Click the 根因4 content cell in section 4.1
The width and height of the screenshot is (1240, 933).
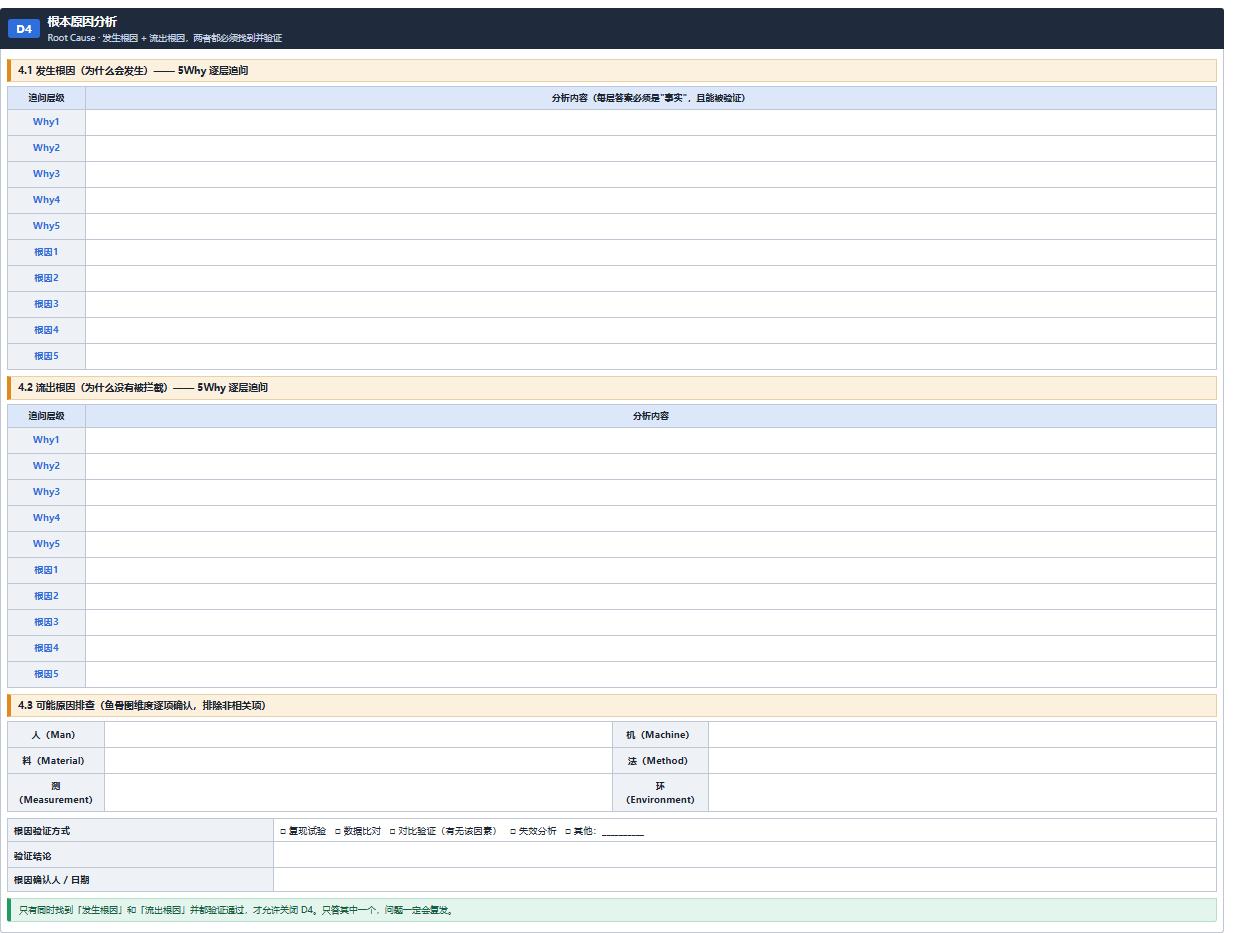[x=651, y=330]
